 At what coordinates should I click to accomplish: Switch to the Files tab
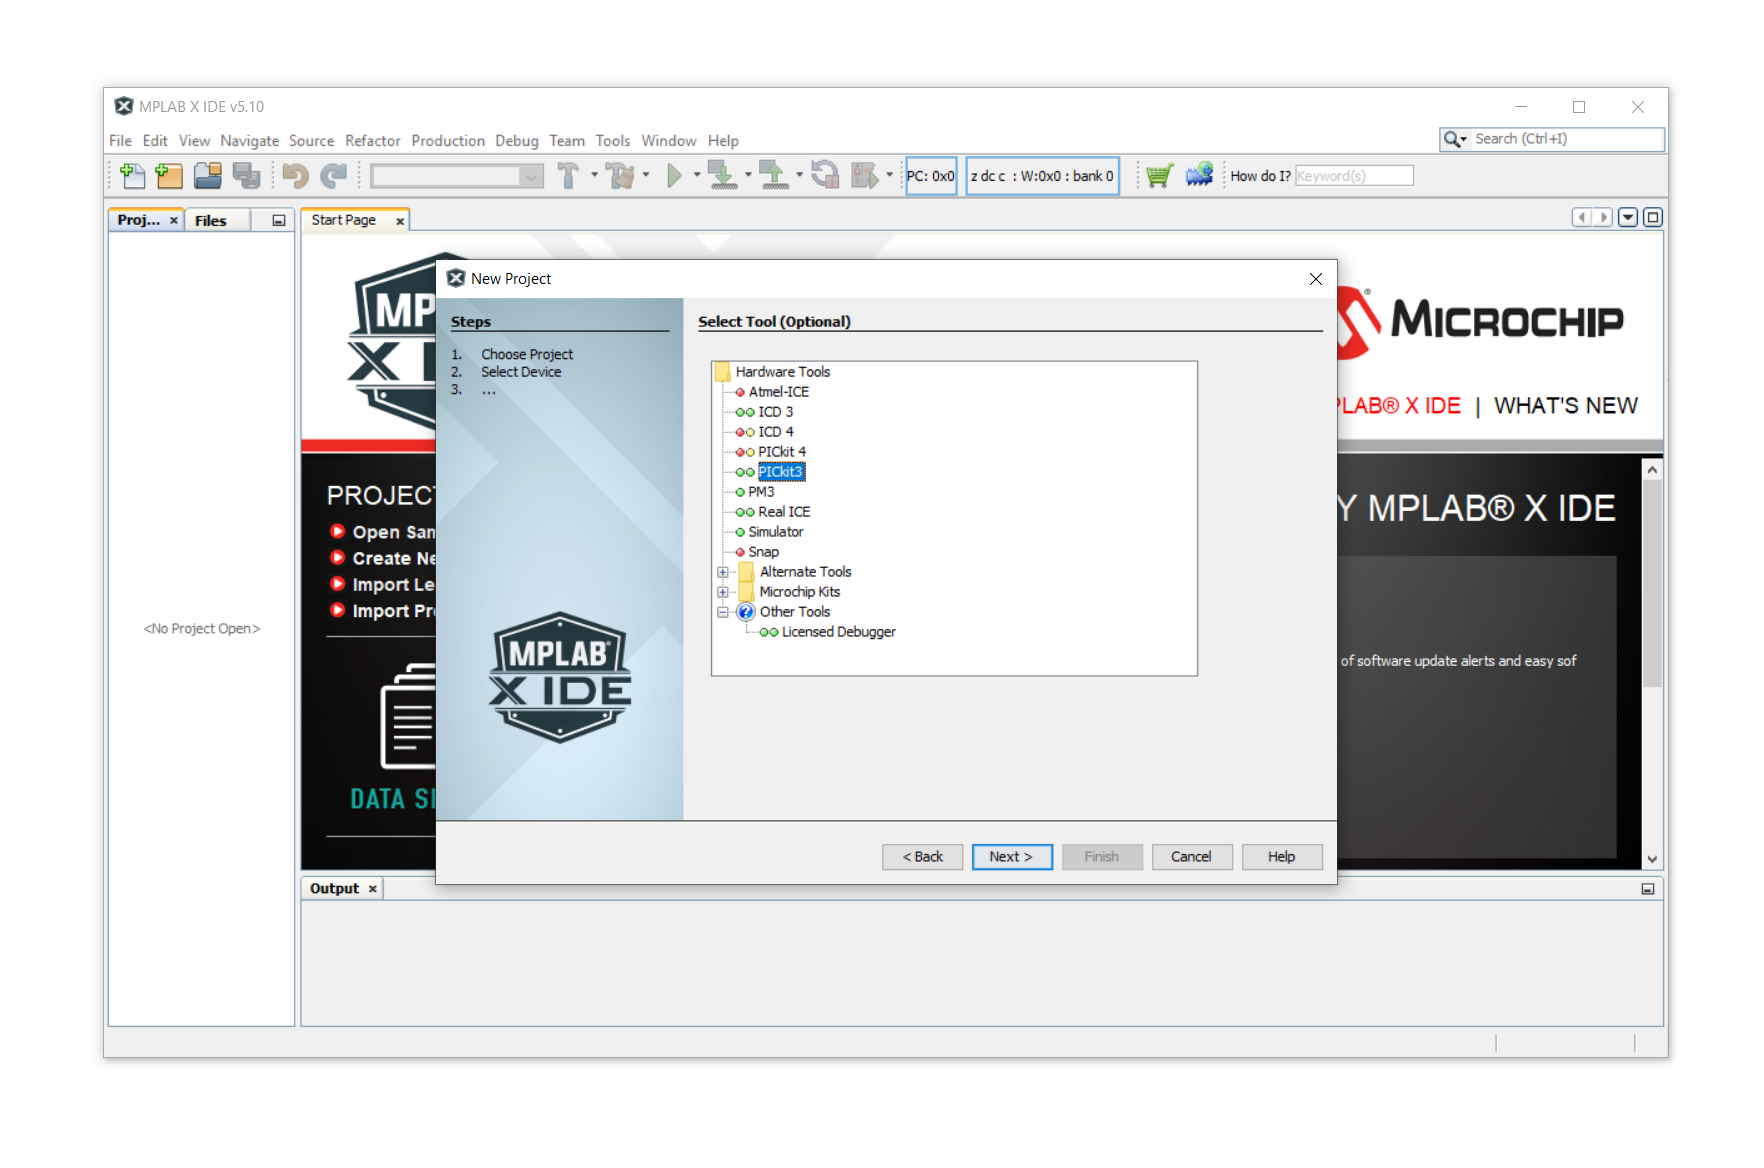click(x=210, y=221)
